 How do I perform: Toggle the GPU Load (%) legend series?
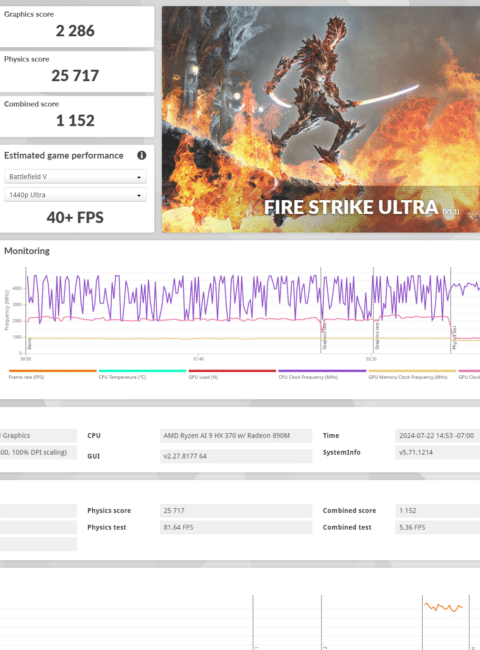pyautogui.click(x=232, y=374)
